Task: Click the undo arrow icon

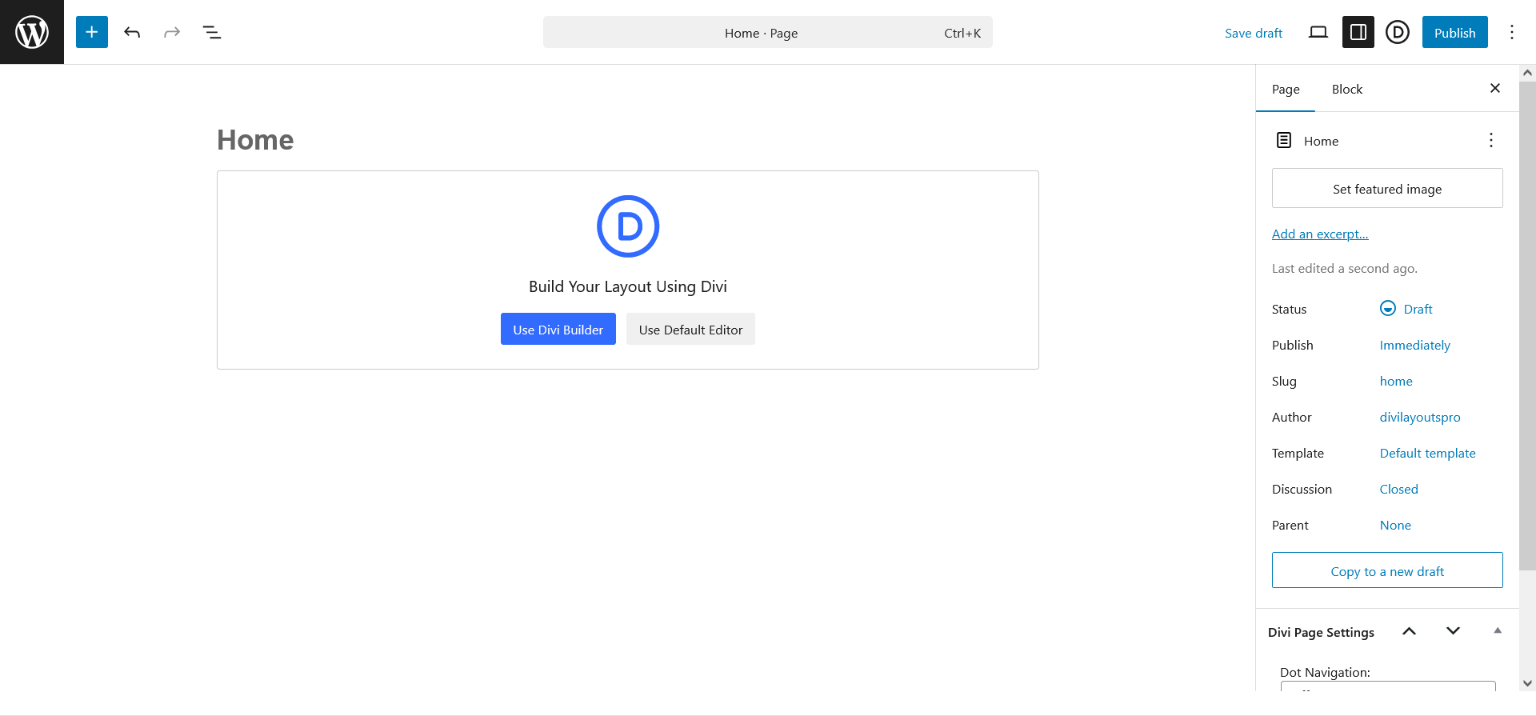Action: pyautogui.click(x=132, y=32)
